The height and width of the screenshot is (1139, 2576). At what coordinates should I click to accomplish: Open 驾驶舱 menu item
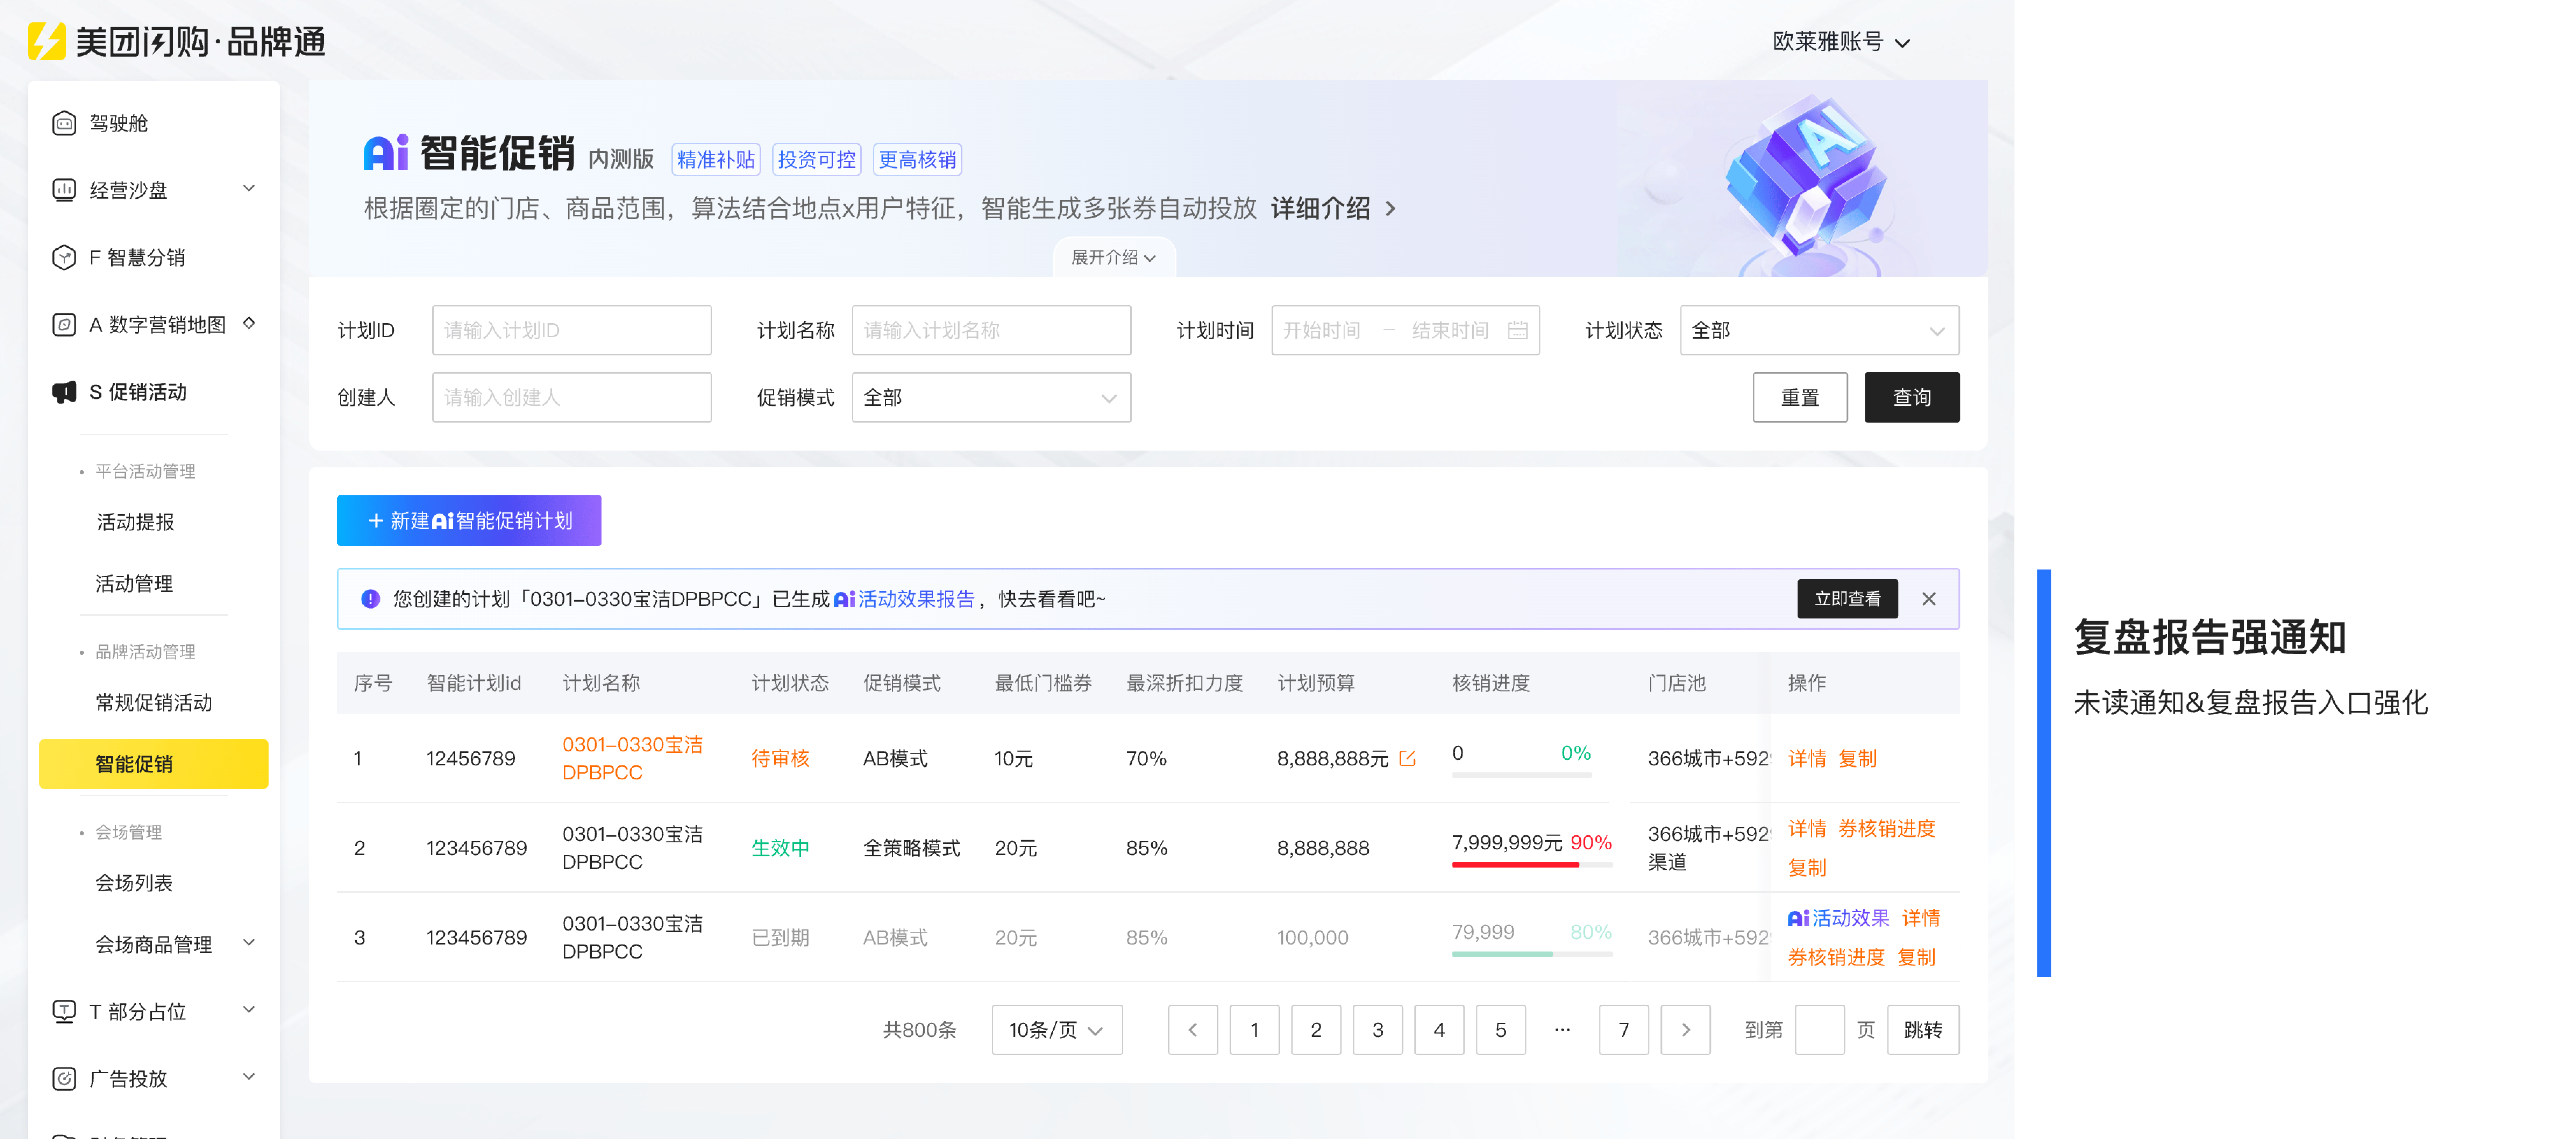point(119,123)
